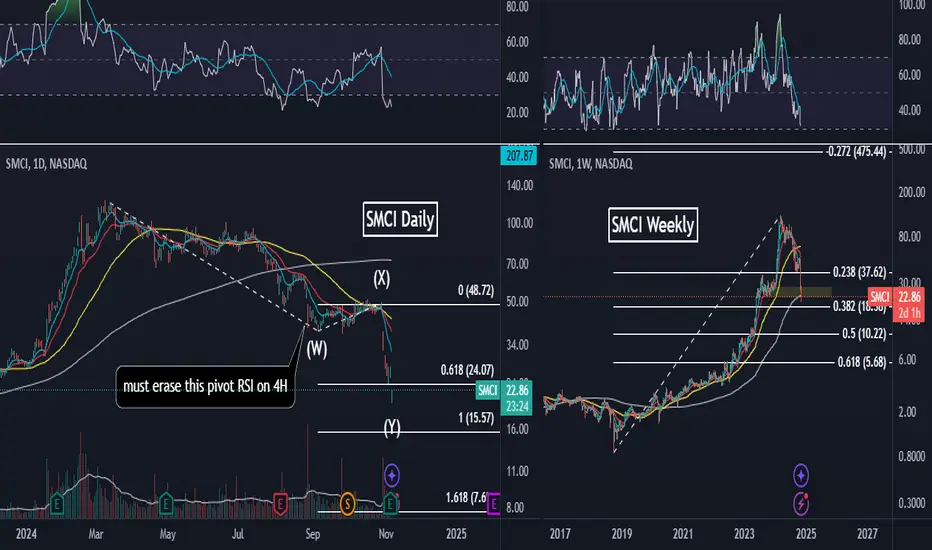Click the purple E marker at daily chart edge
The height and width of the screenshot is (550, 932).
(493, 505)
